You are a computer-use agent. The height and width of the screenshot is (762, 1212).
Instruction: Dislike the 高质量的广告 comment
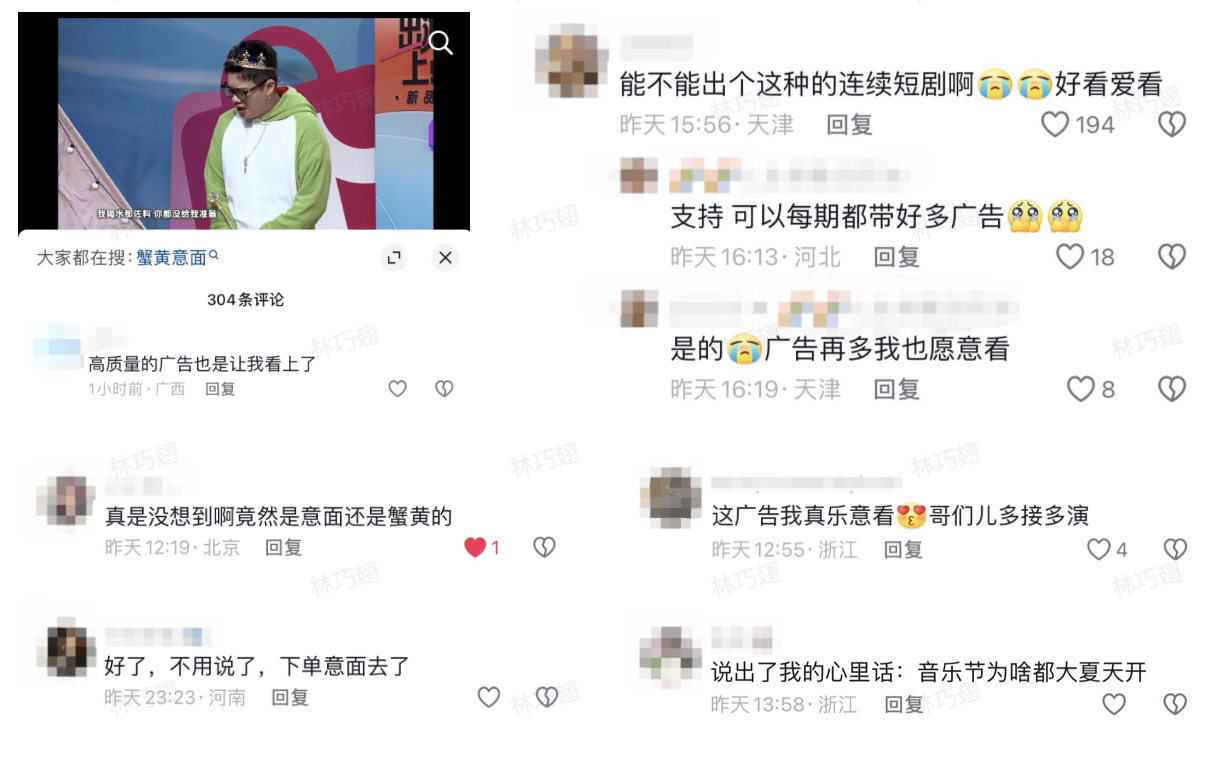tap(445, 389)
